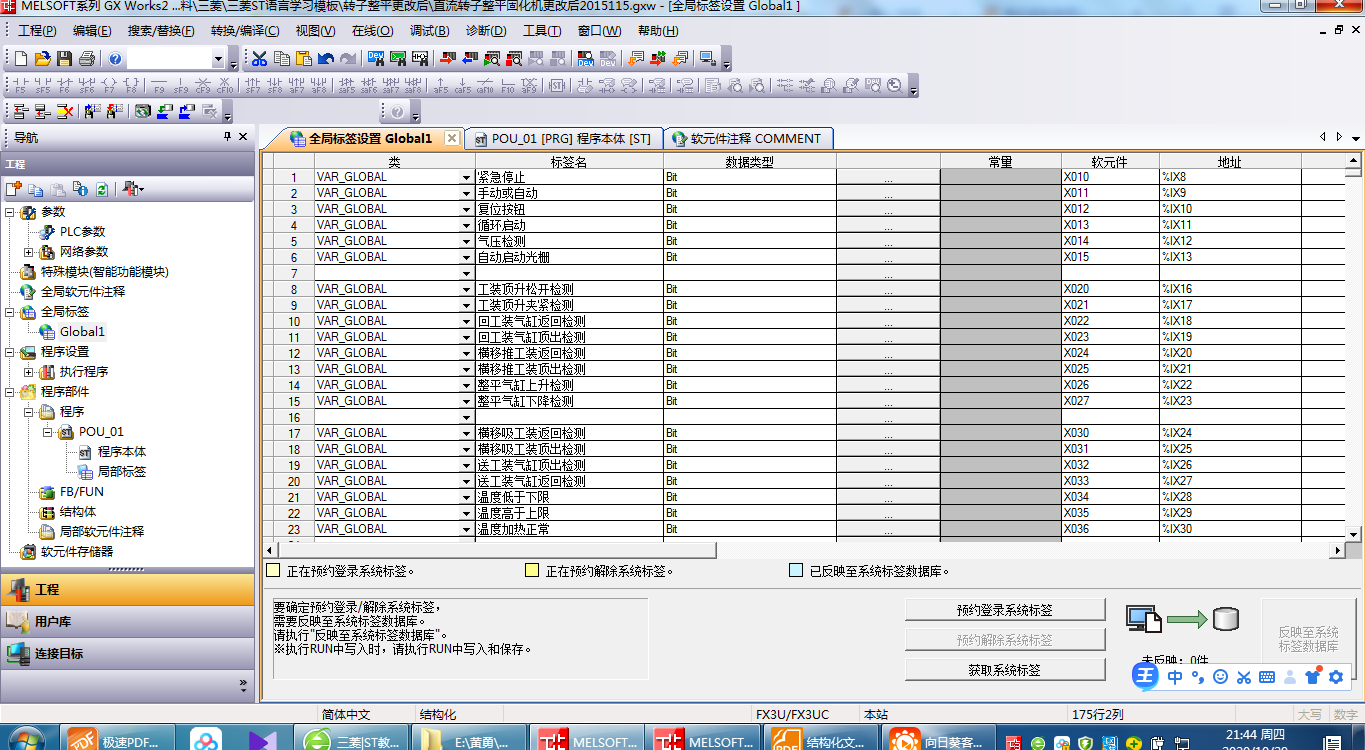Screen dimensions: 1365x750
Task: Click the New project icon in toolbar
Action: (20, 59)
